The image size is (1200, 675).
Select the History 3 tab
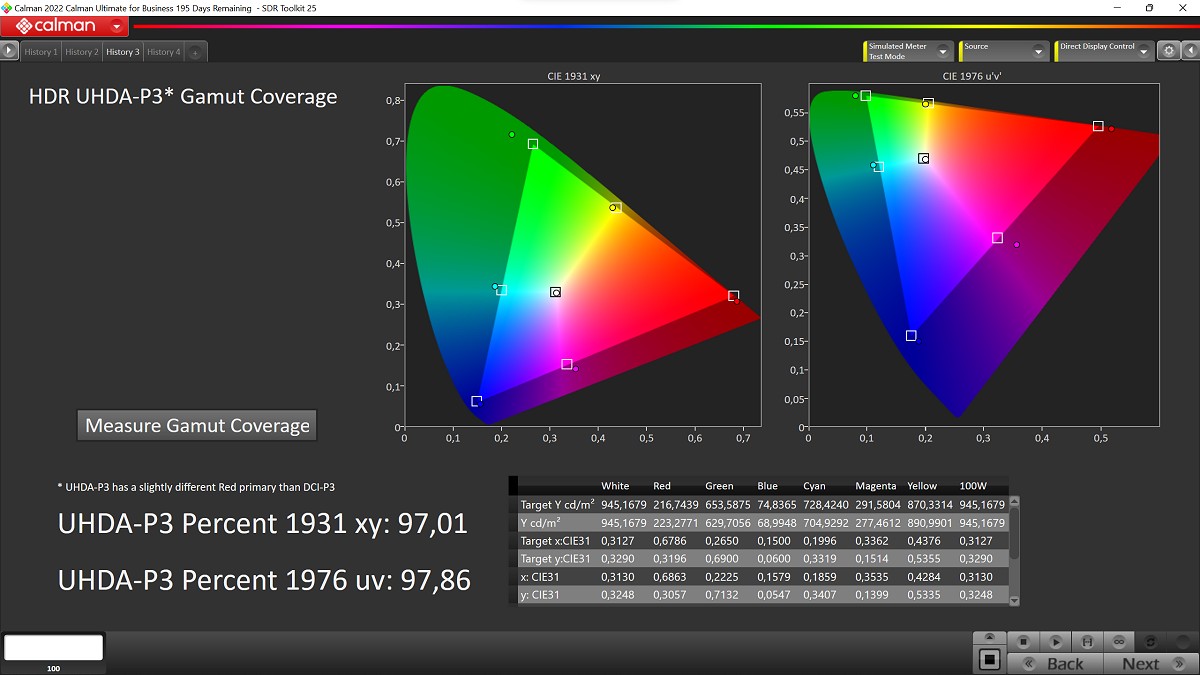point(123,52)
